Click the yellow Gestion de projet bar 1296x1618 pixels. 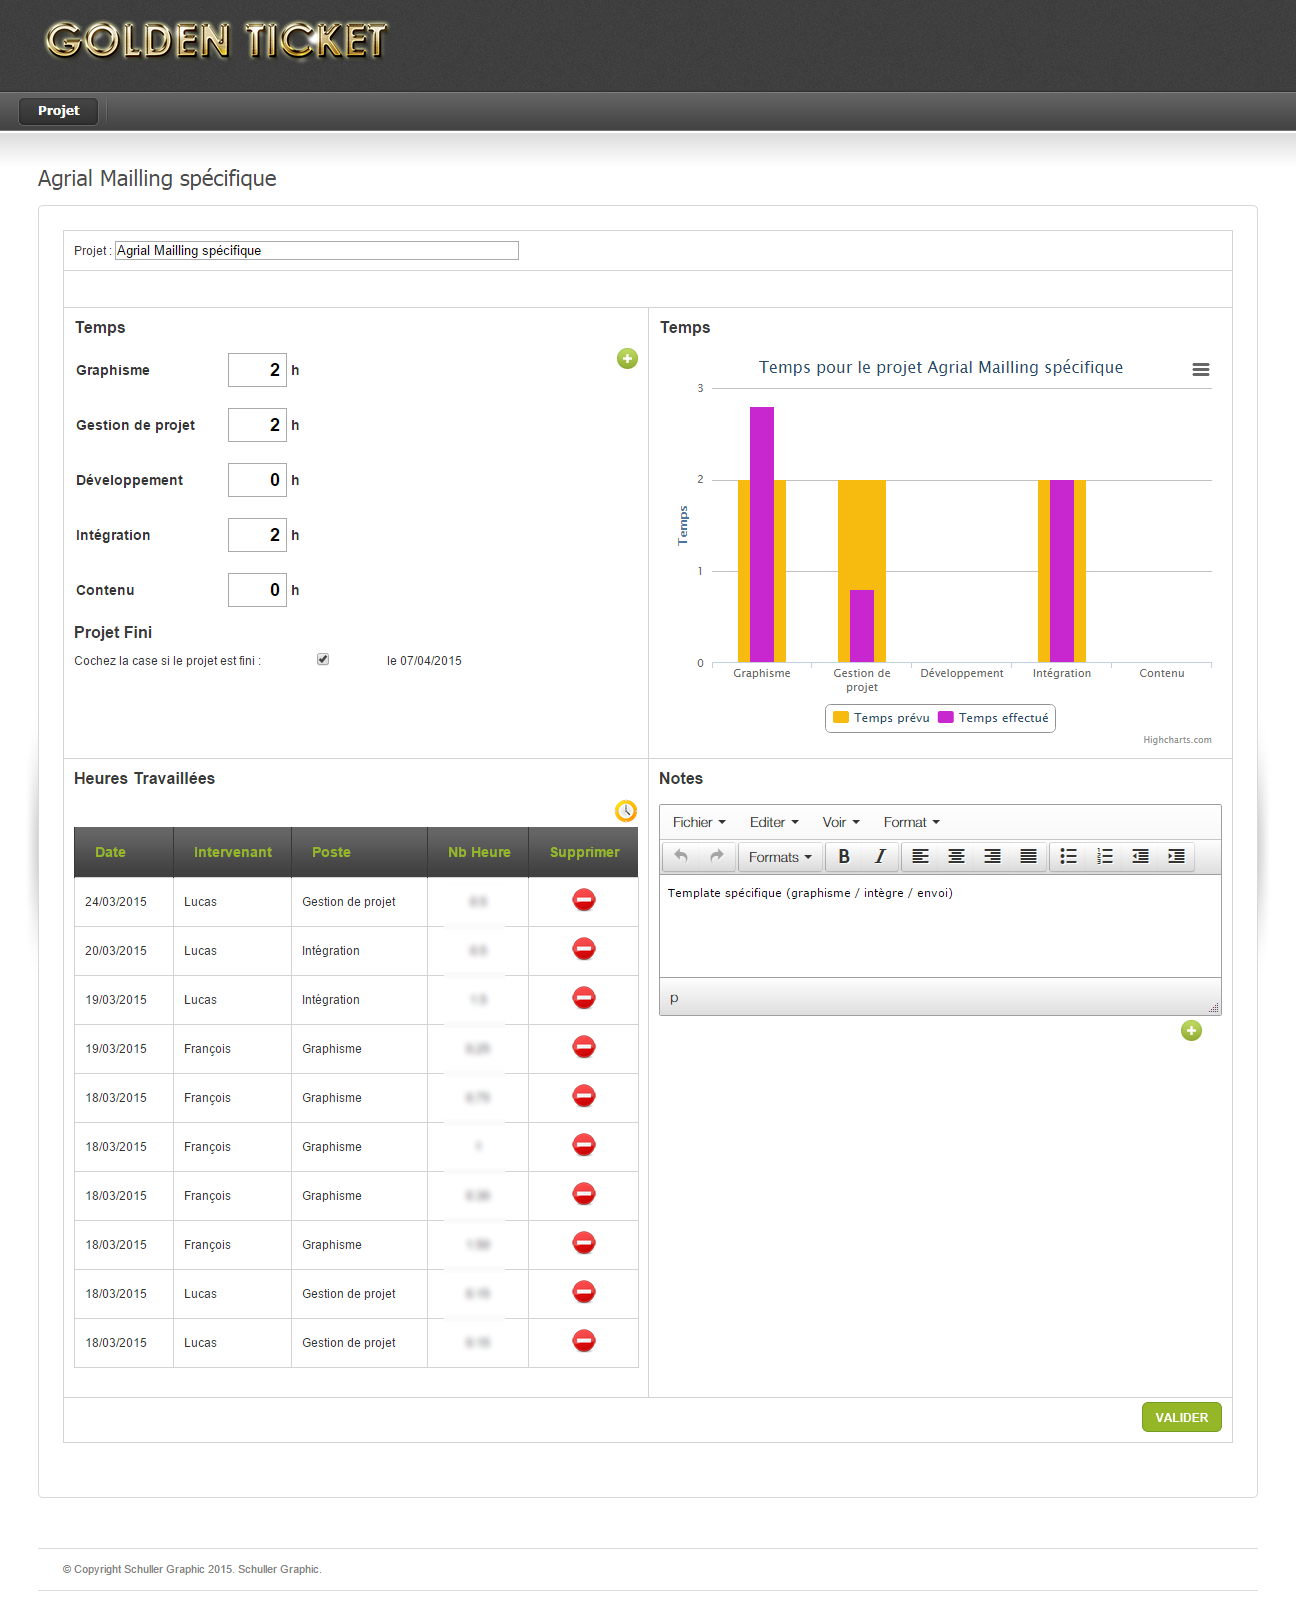(862, 535)
